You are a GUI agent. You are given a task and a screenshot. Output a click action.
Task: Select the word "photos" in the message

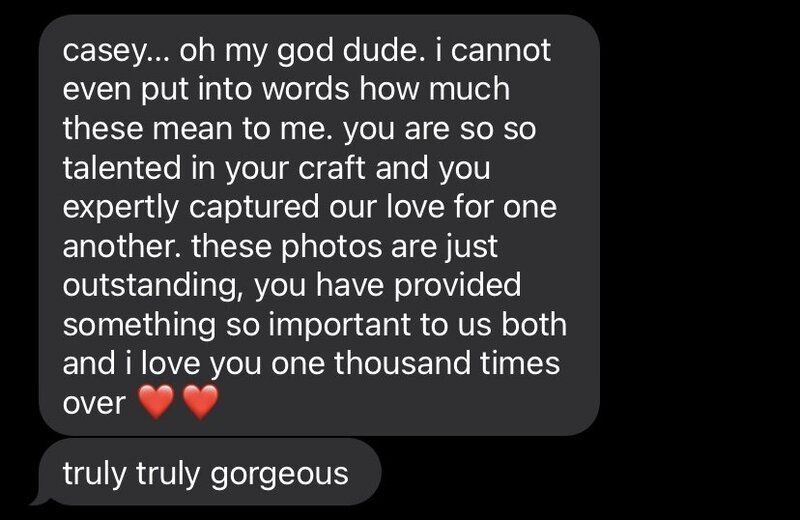click(x=331, y=248)
